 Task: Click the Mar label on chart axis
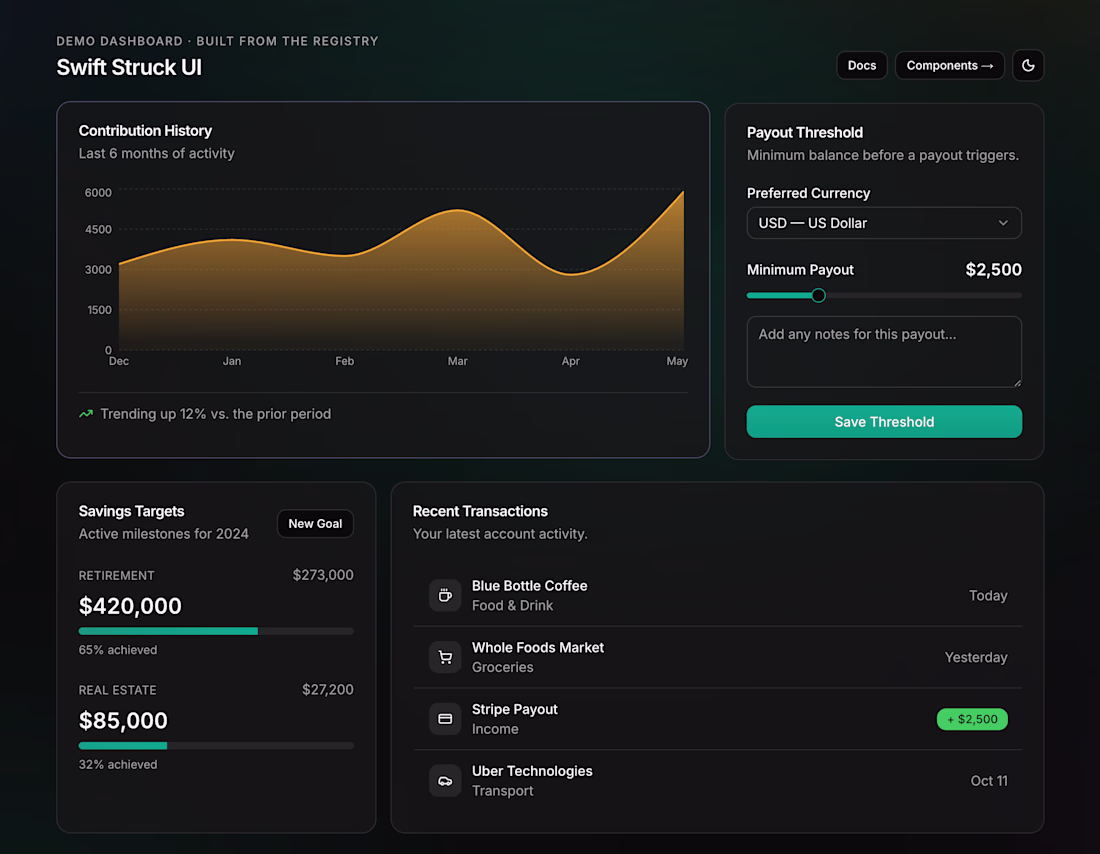tap(457, 361)
